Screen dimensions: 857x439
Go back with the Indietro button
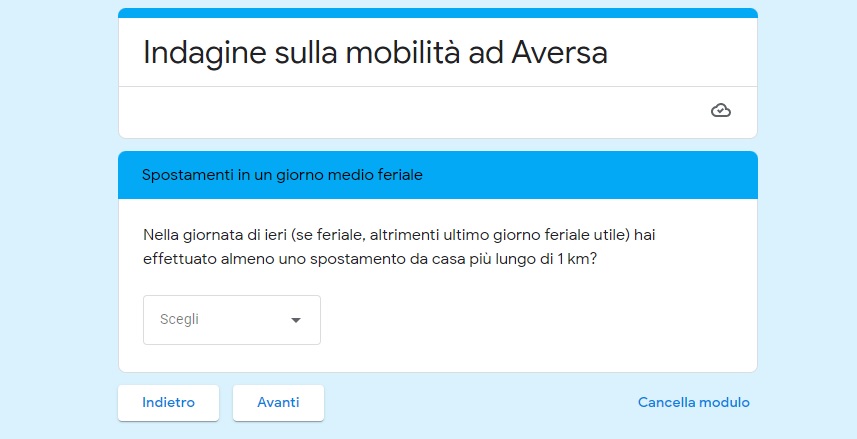coord(168,403)
